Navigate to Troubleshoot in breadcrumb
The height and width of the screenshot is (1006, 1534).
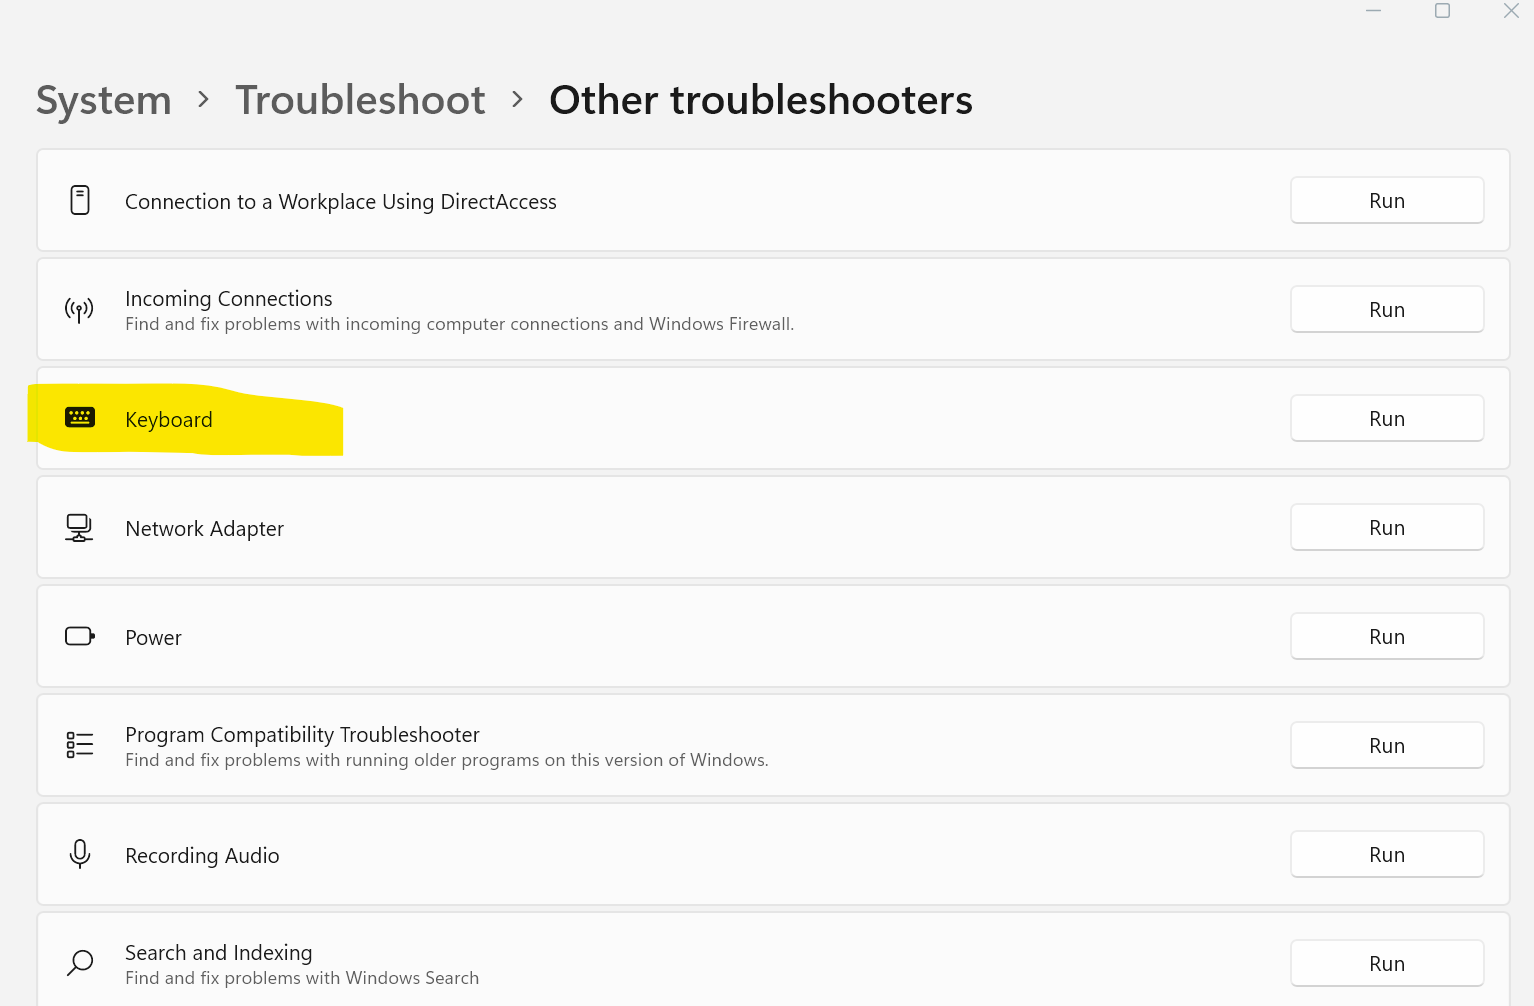pos(360,100)
